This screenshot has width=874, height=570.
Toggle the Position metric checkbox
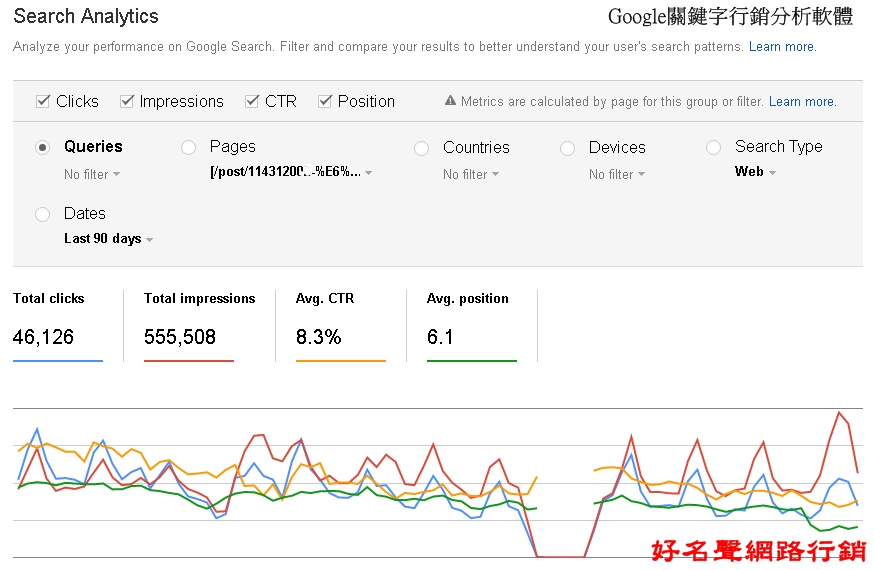(325, 101)
